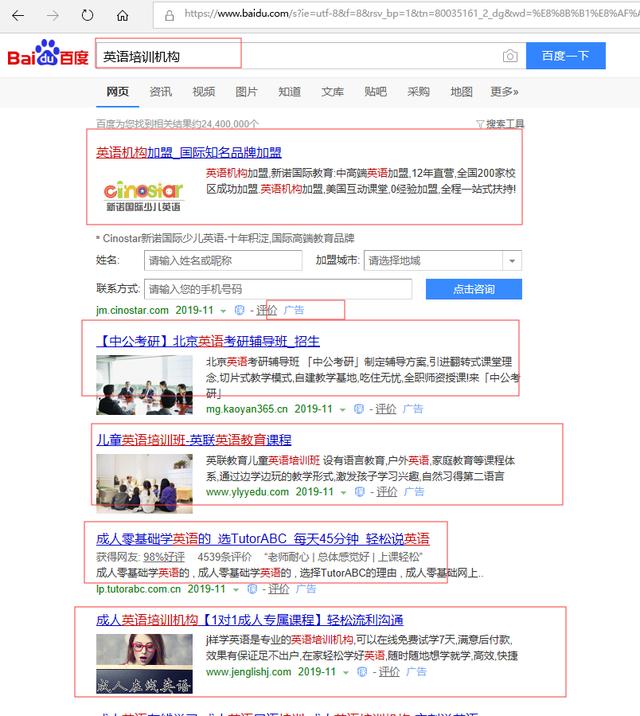Viewport: 640px width, 716px height.
Task: Expand the dropdown arrow after www.ylyyedu.com 2019-11
Action: tap(343, 493)
